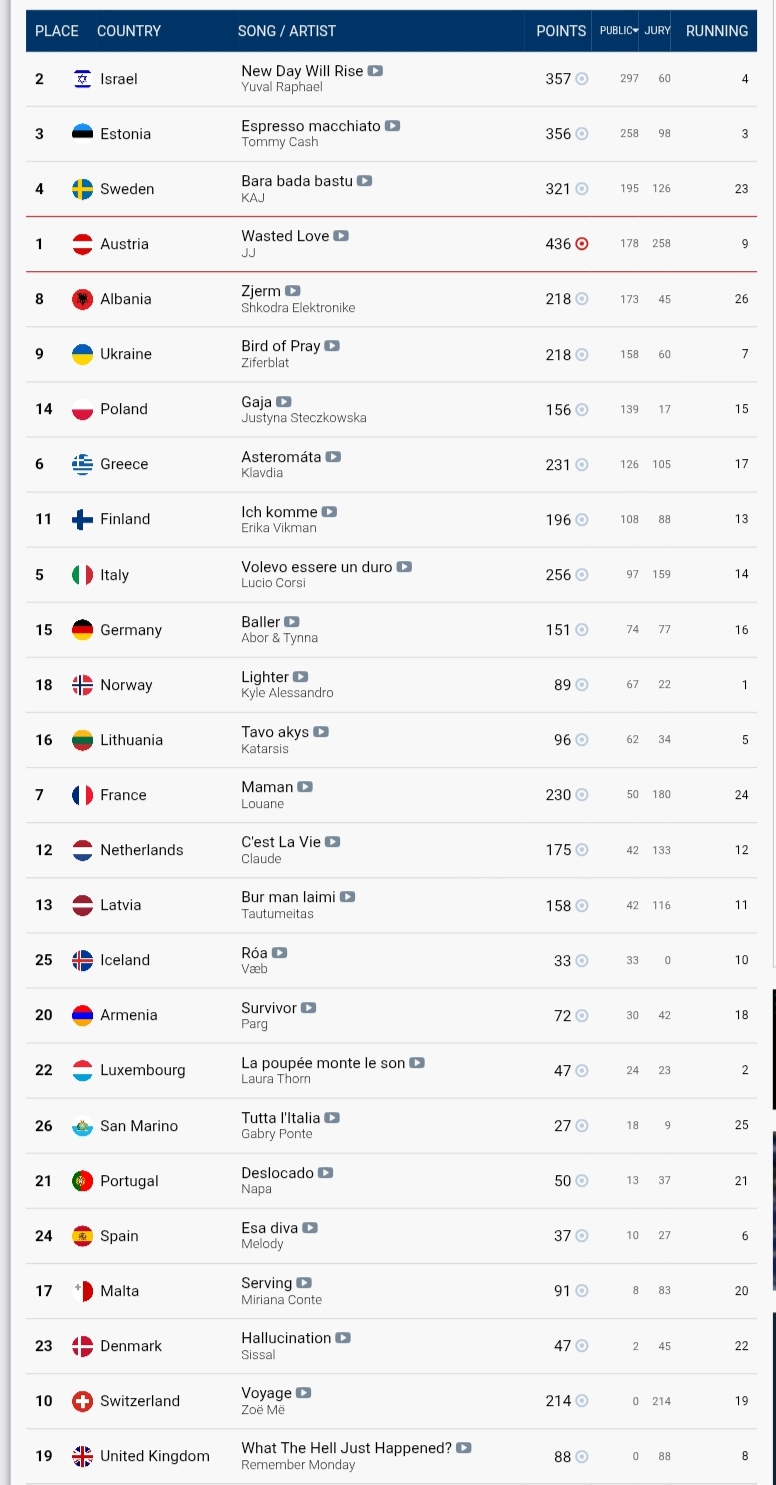The height and width of the screenshot is (1485, 776).
Task: Play video for Volevo essere un duro
Action: click(404, 567)
